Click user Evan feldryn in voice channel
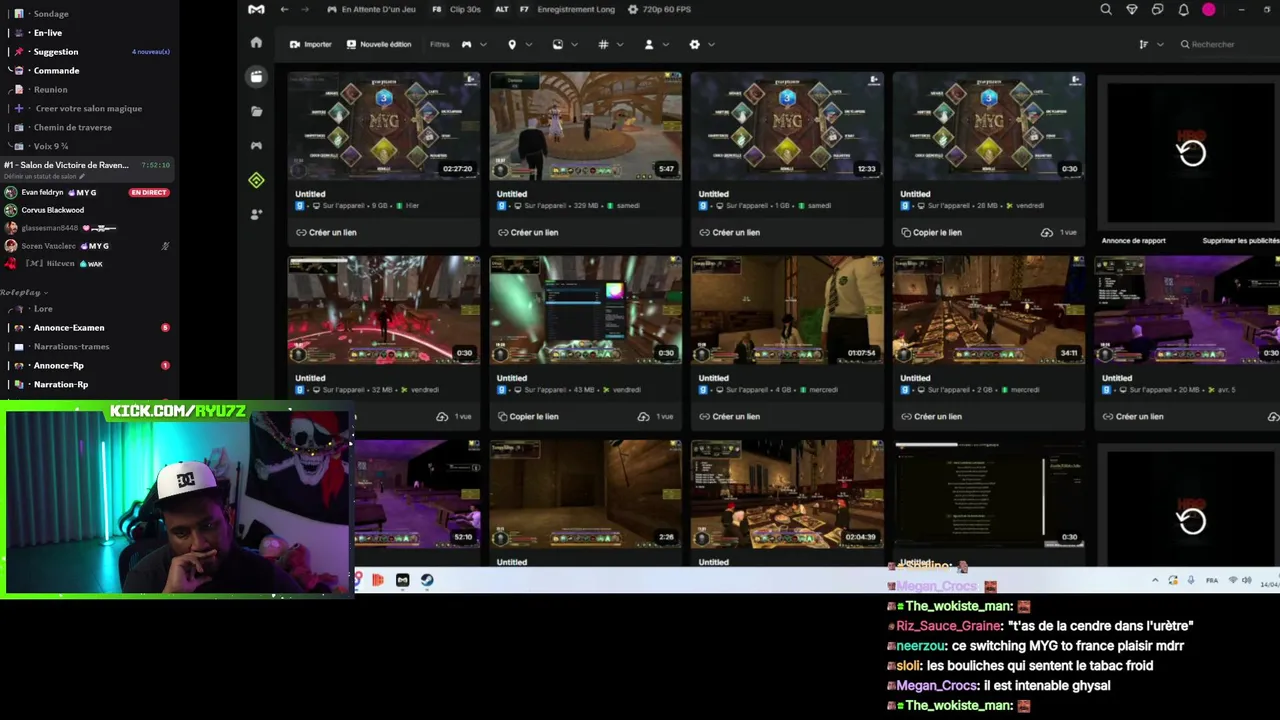 [x=42, y=192]
